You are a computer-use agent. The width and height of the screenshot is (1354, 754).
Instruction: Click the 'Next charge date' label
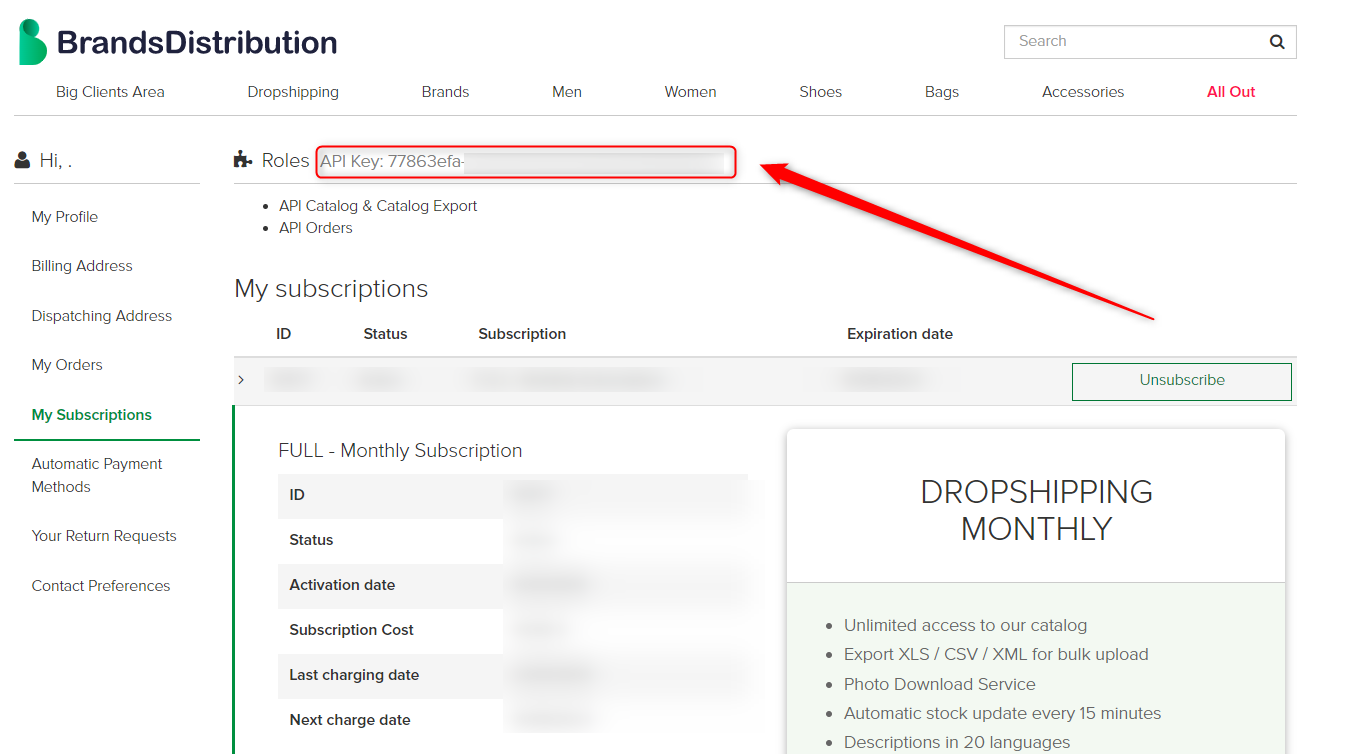tap(350, 720)
